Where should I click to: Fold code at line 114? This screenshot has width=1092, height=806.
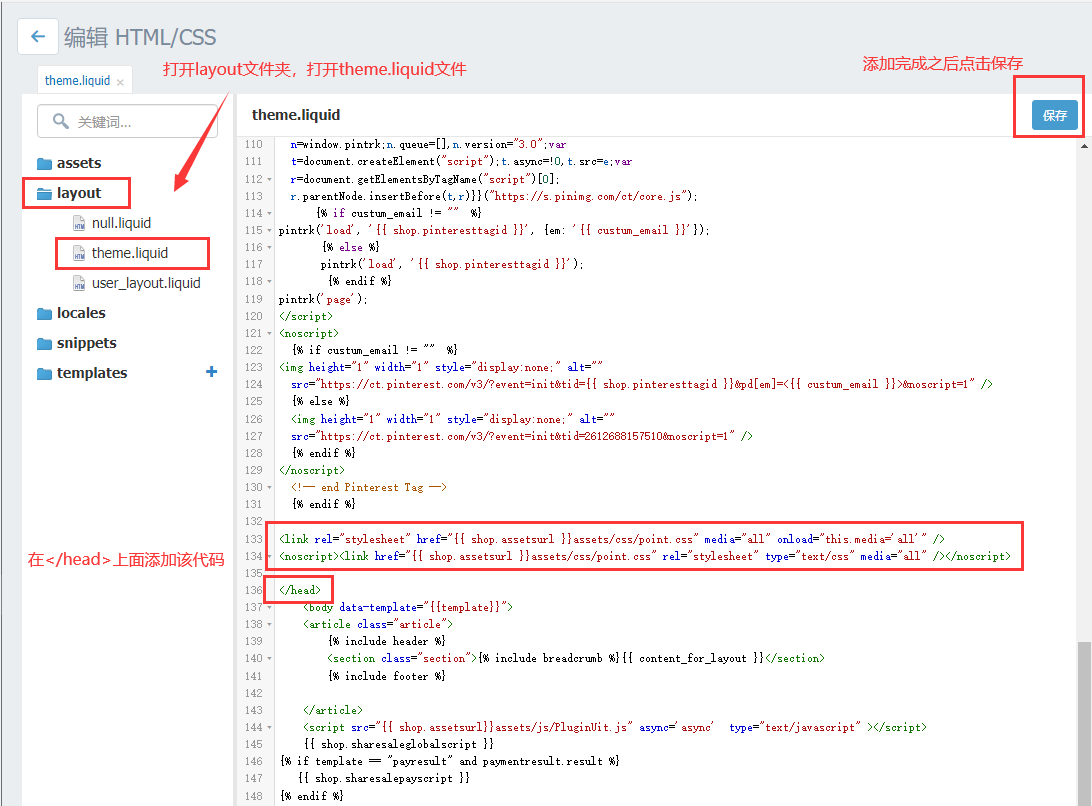tap(270, 213)
